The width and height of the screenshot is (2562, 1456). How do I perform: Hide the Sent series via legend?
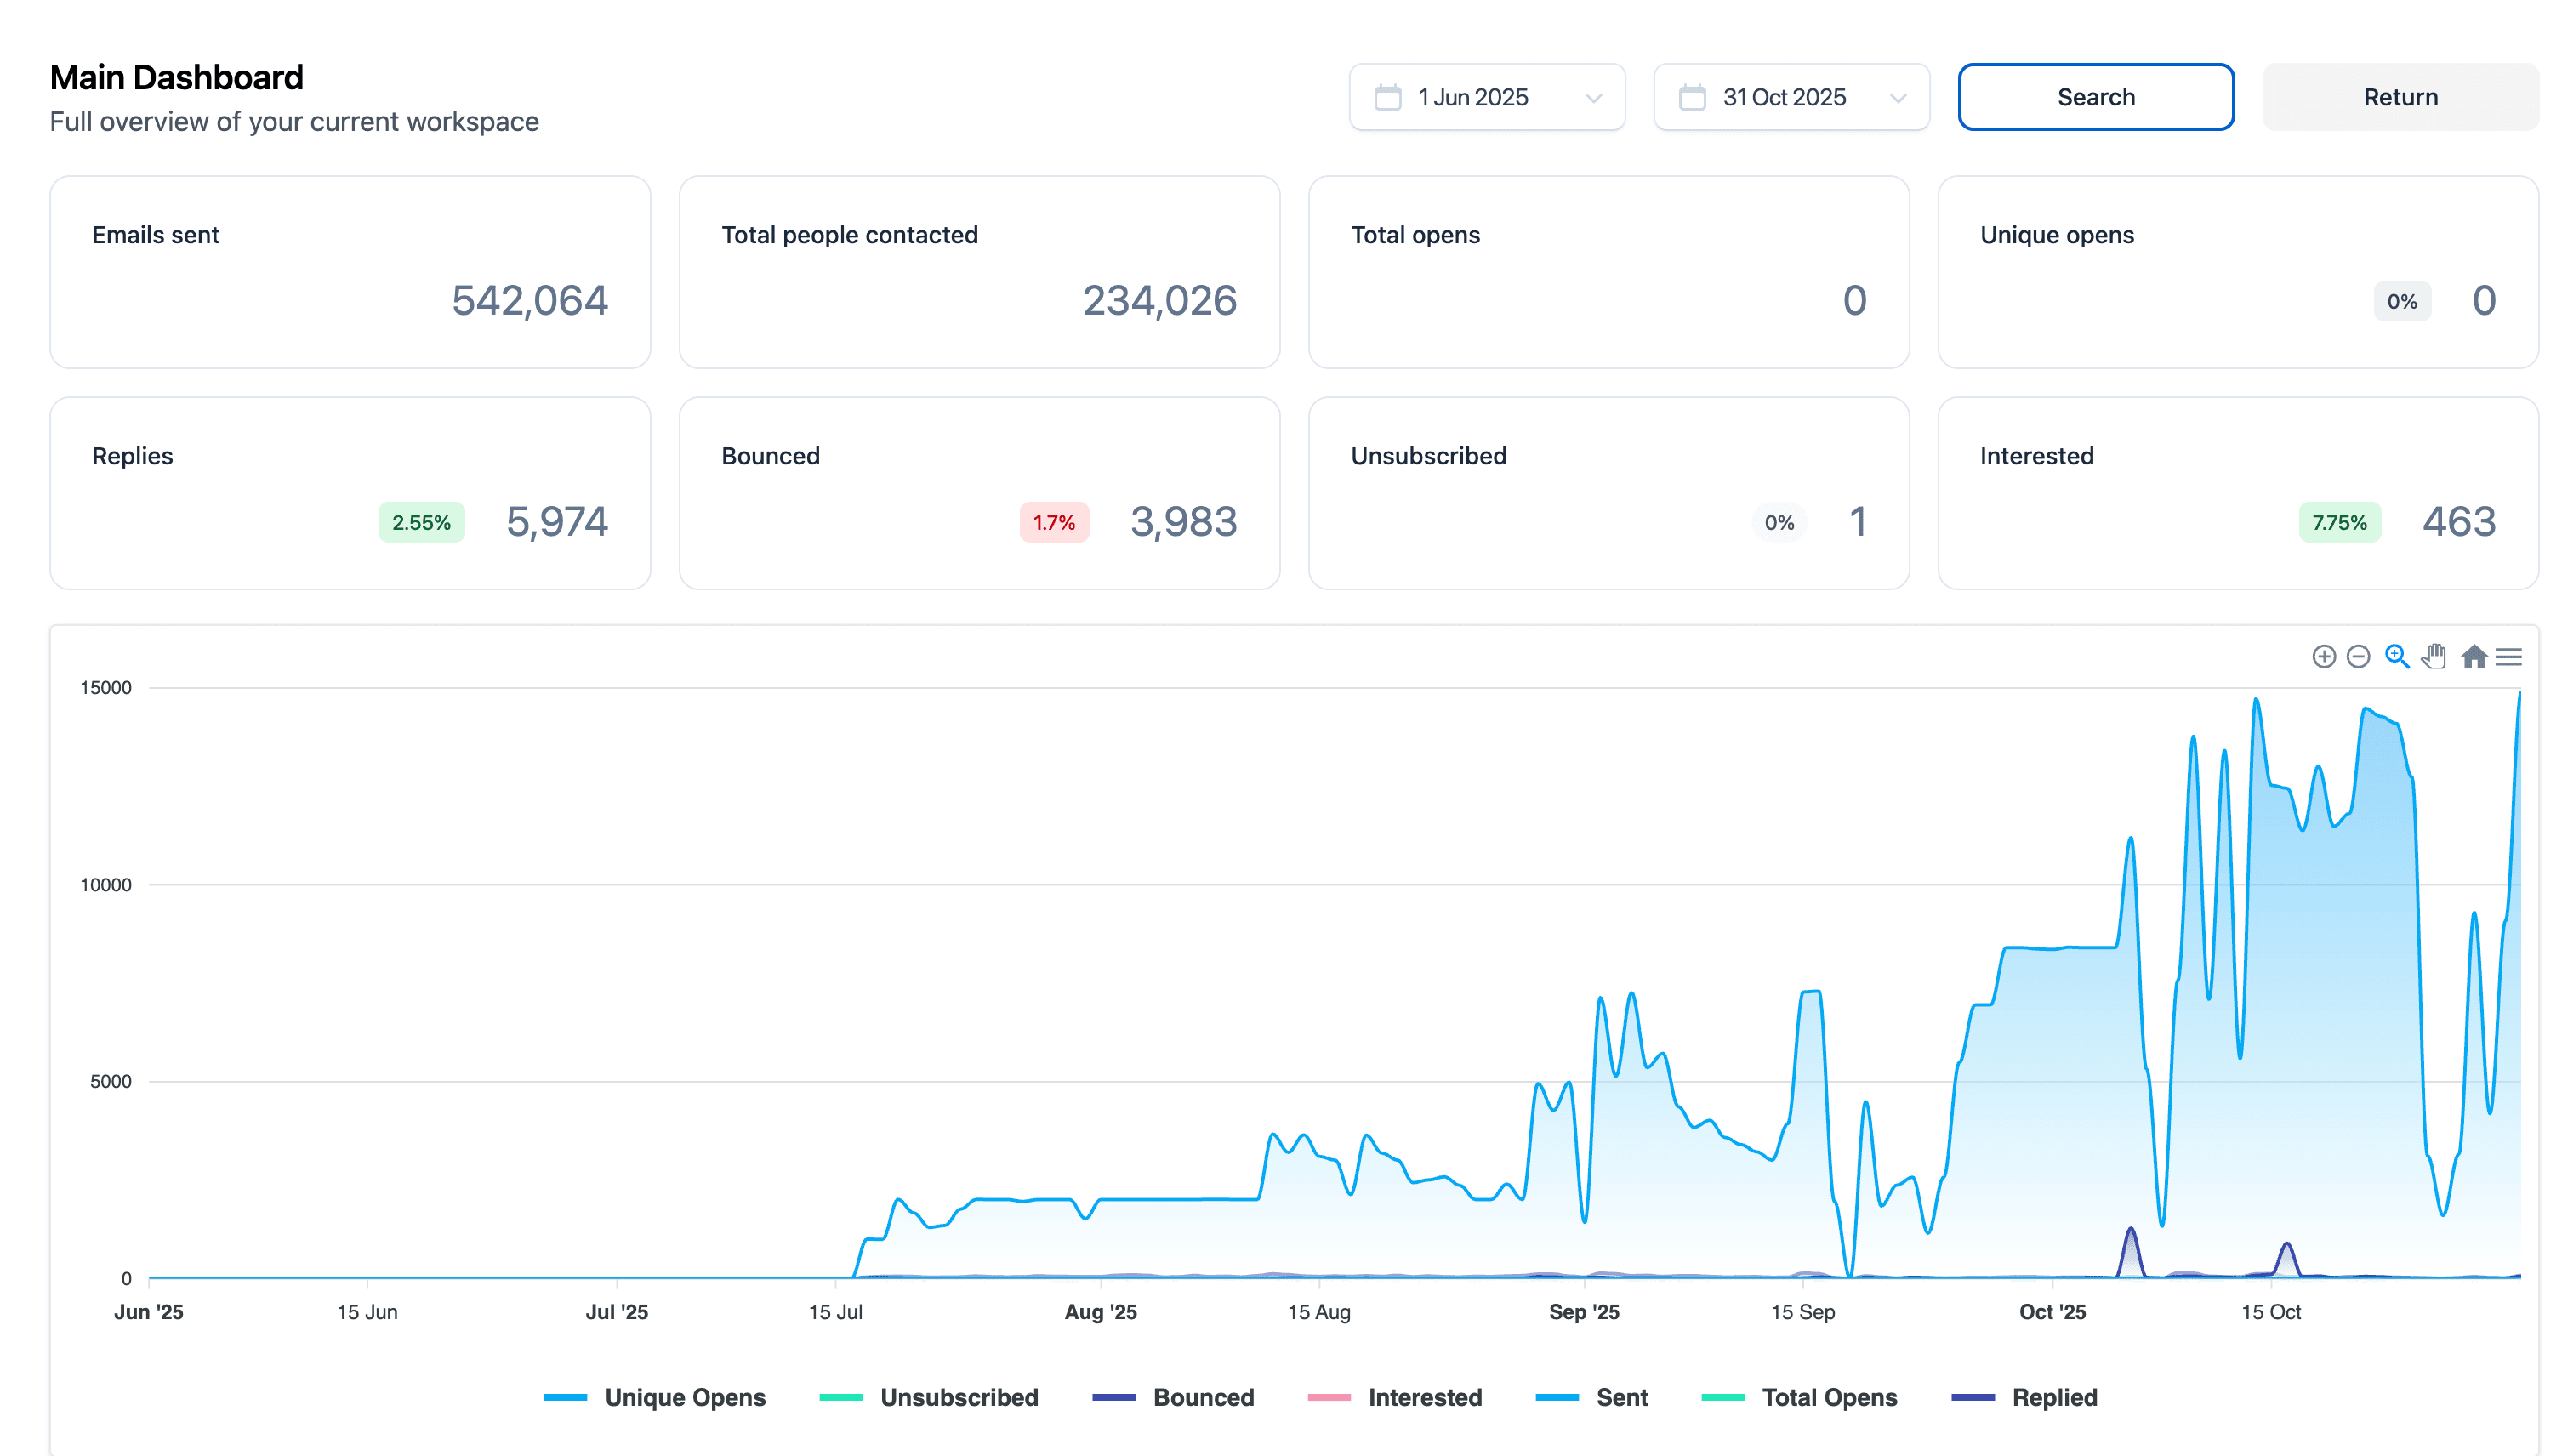coord(1621,1397)
